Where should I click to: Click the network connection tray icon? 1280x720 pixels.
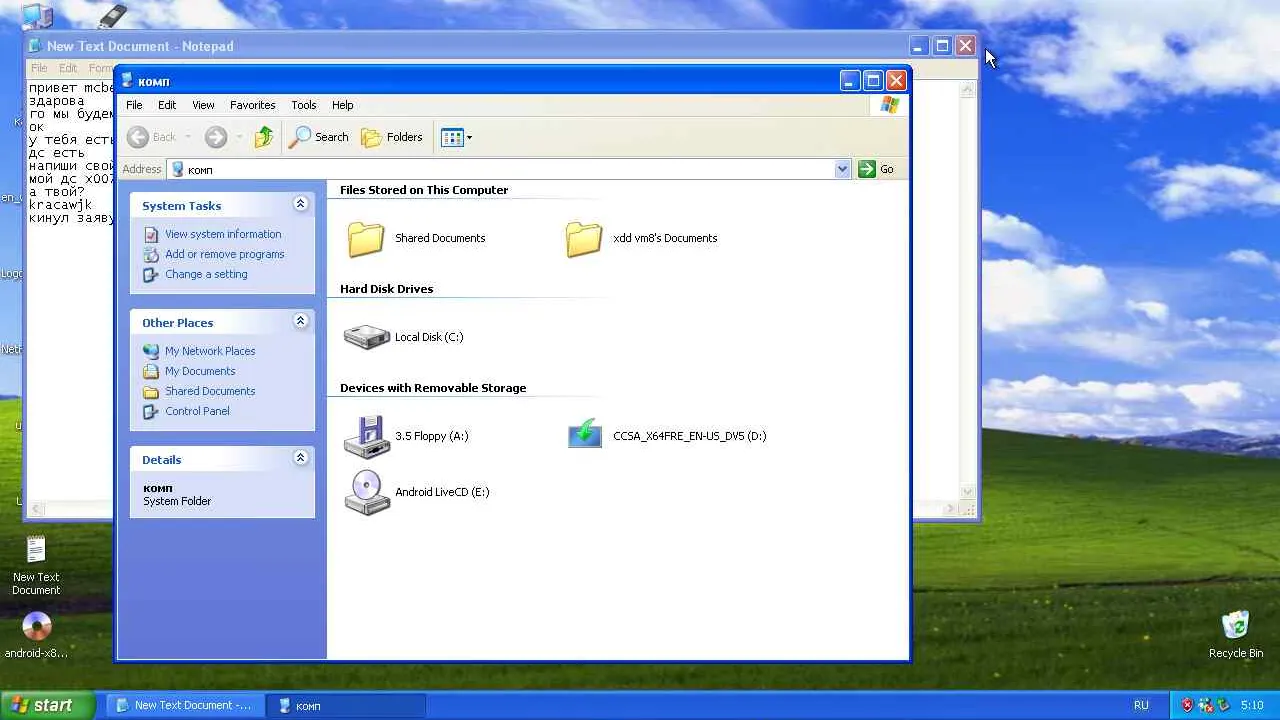(1205, 705)
